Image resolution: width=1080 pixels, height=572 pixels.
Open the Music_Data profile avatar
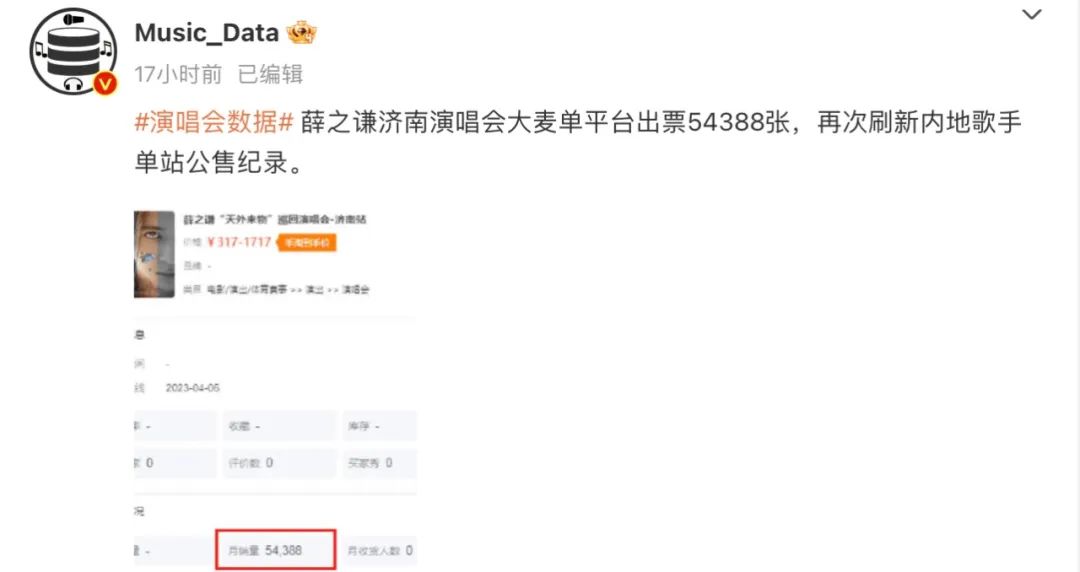73,52
